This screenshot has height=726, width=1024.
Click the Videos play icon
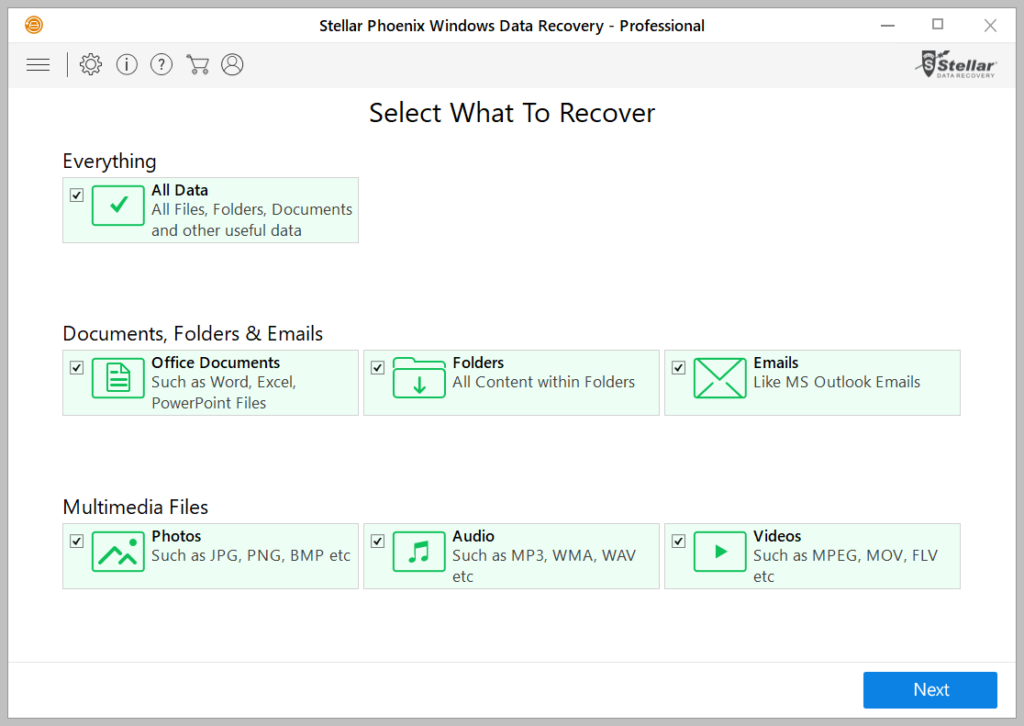click(x=720, y=551)
